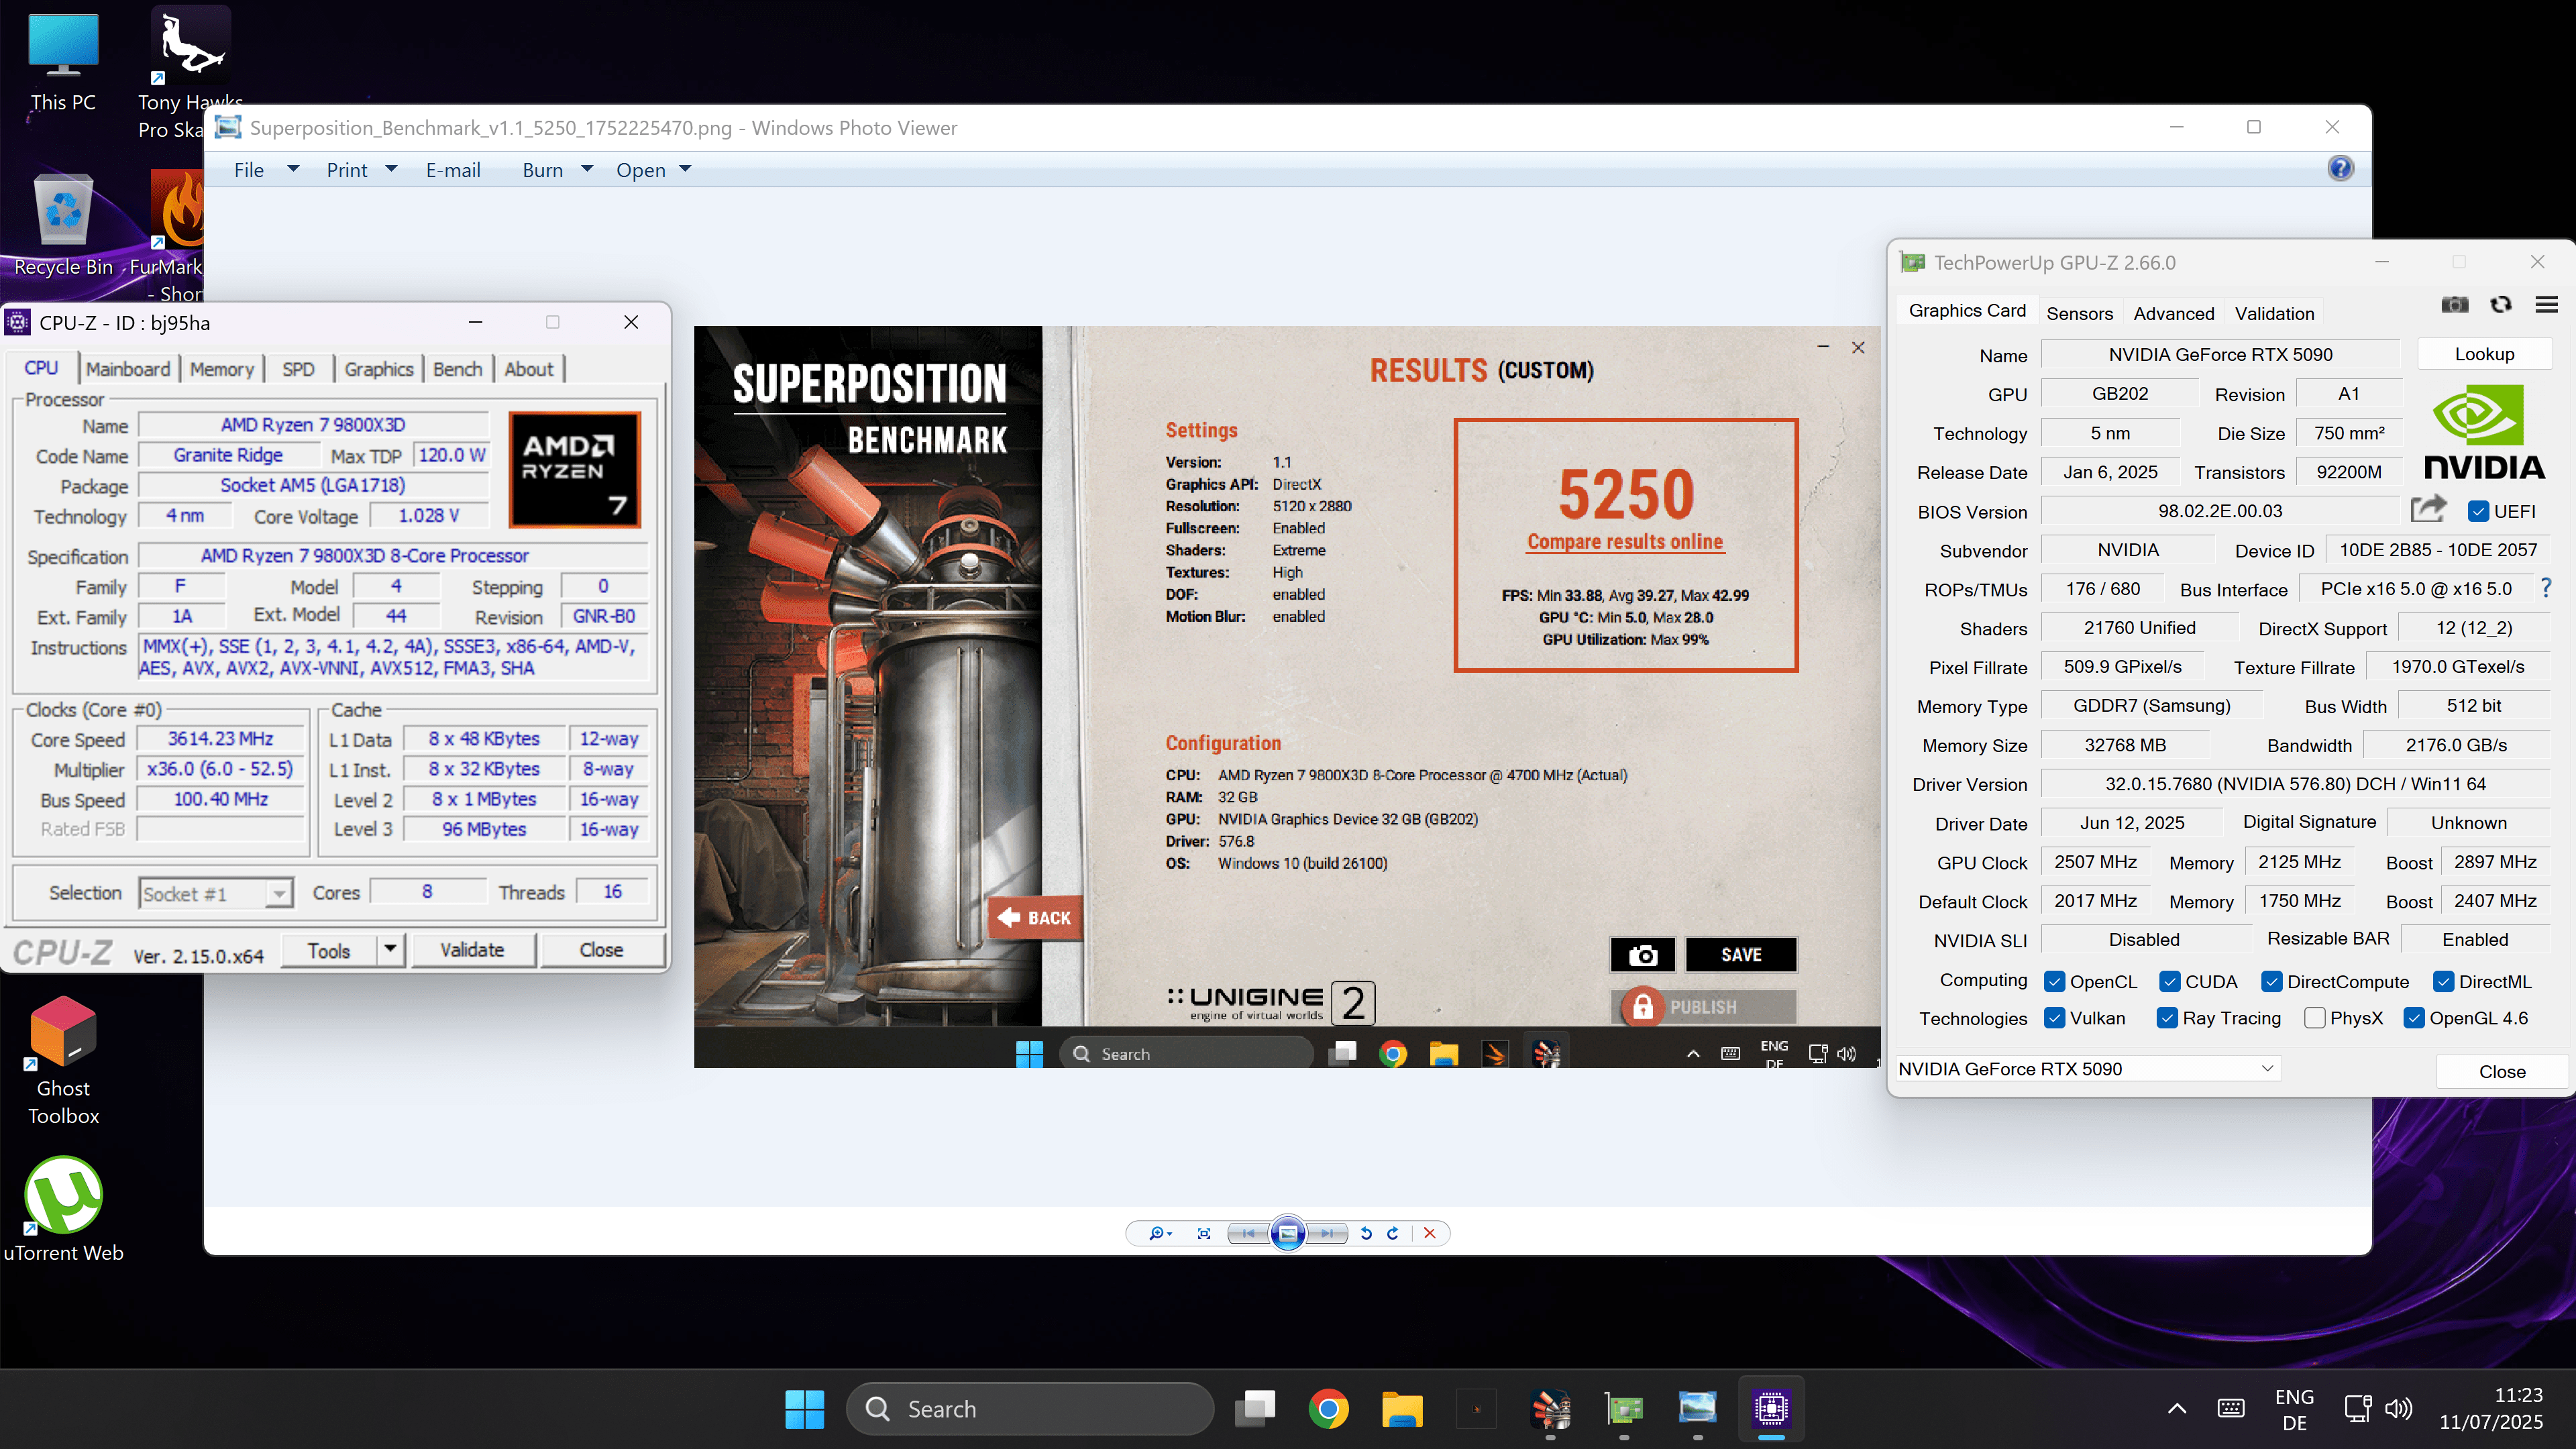Open the Sensors tab in GPU-Z

(x=2079, y=313)
